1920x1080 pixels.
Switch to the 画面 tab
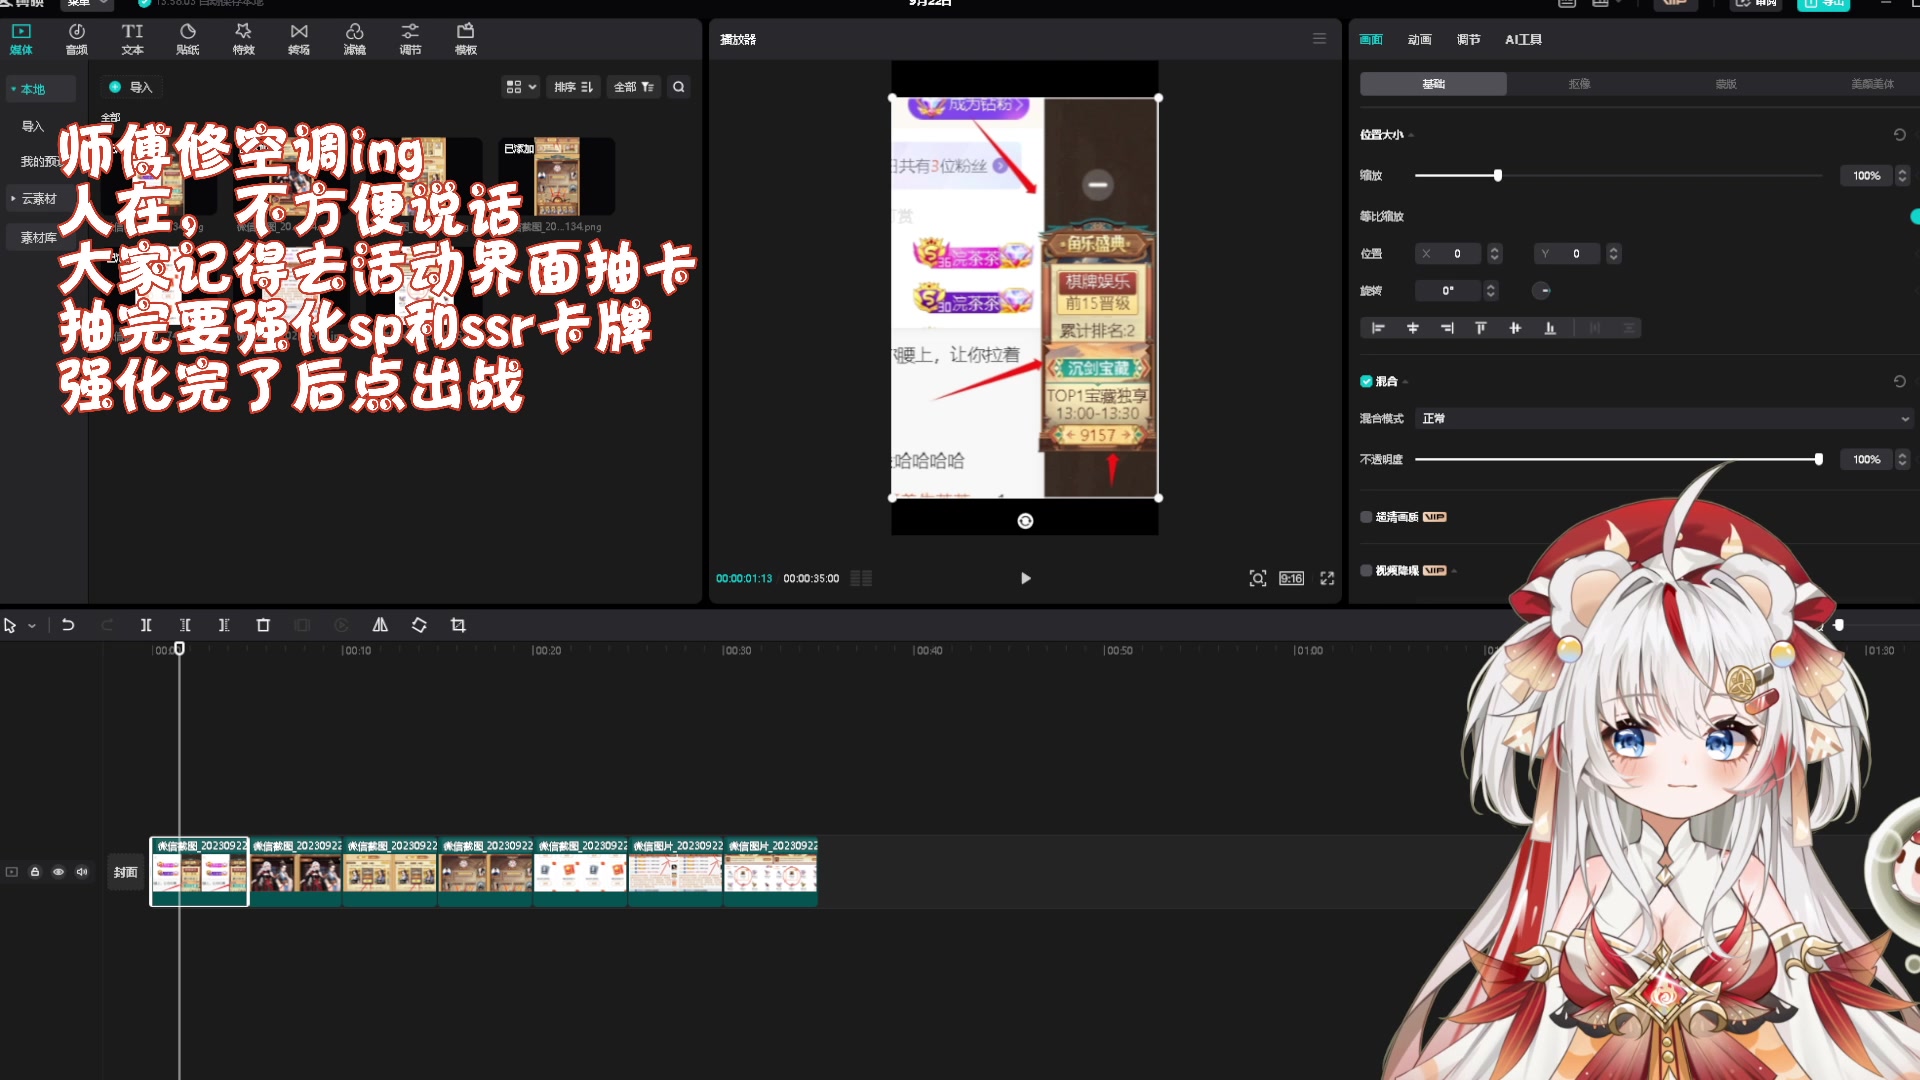[1371, 39]
